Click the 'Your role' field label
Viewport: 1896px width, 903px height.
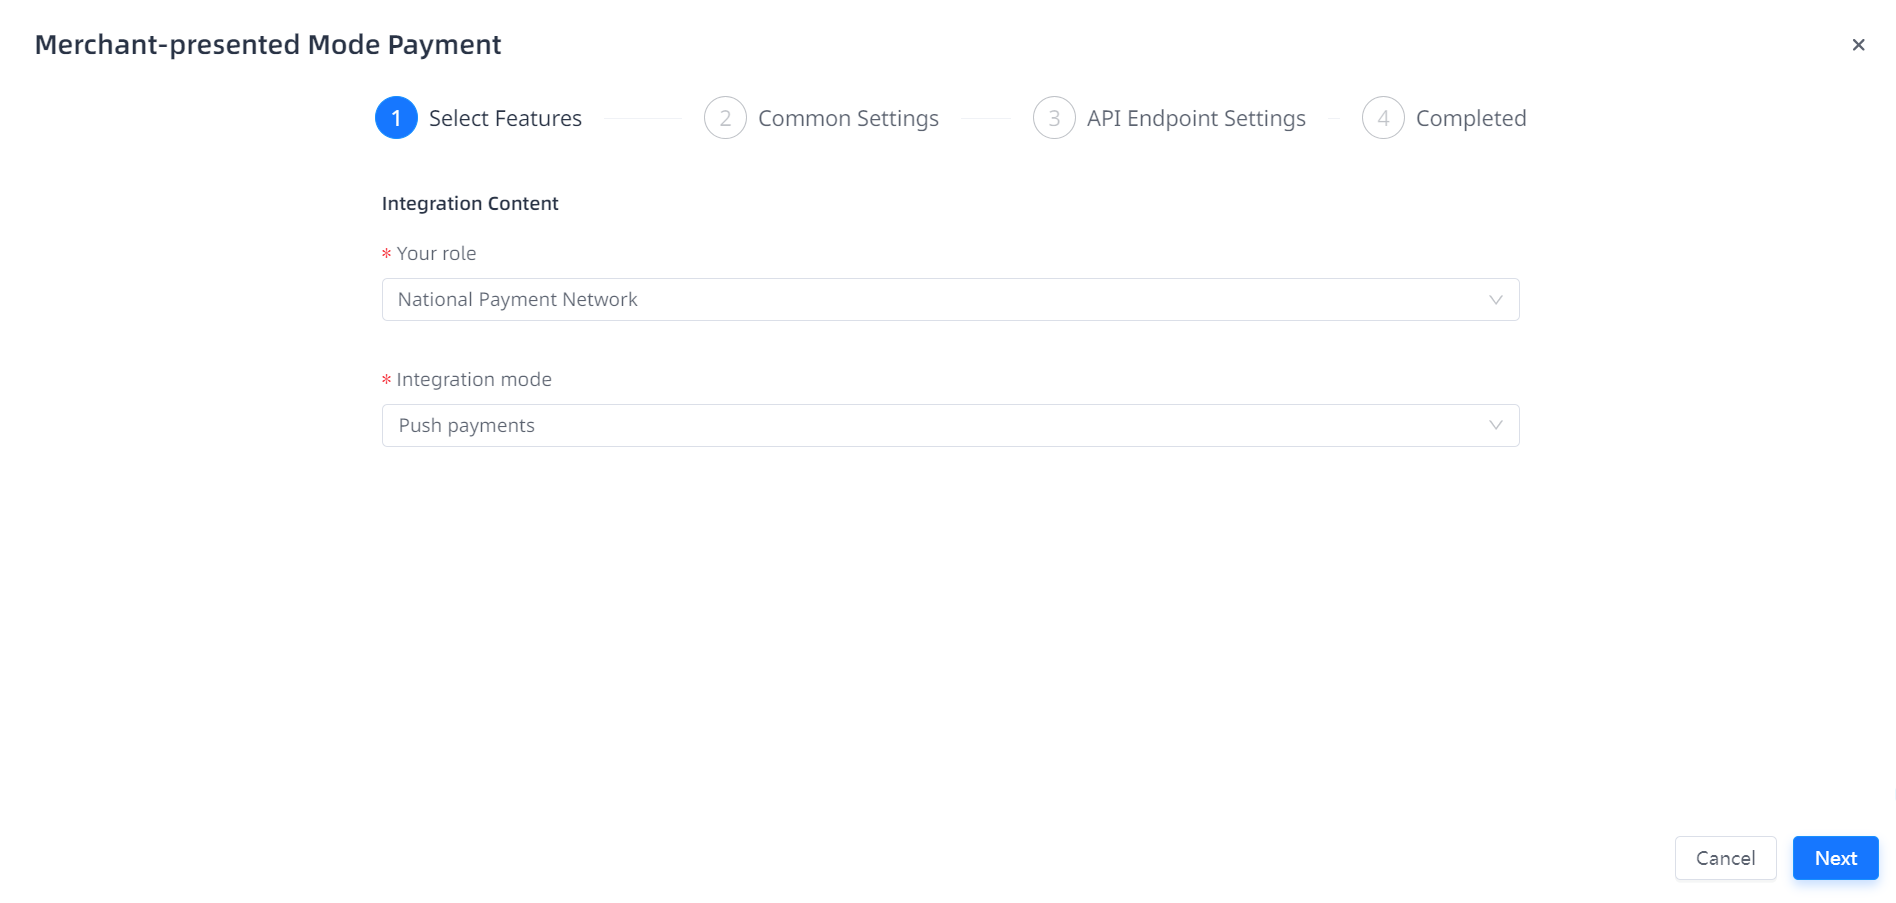point(436,254)
